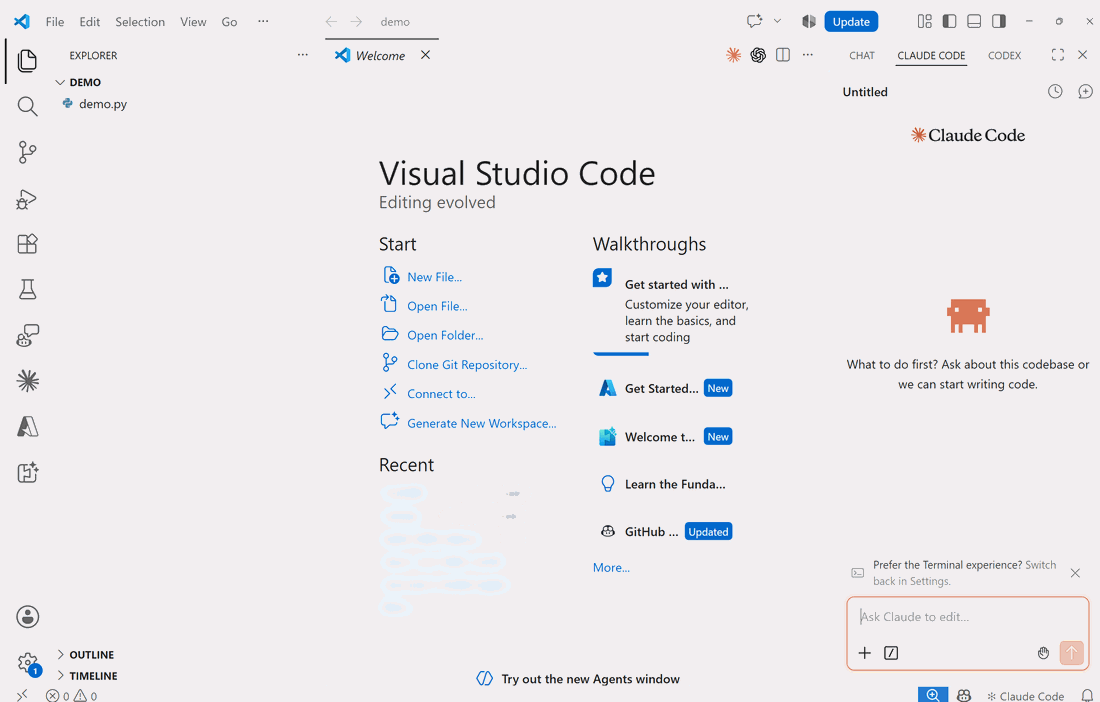Open the notifications bell in status bar

(x=1087, y=696)
